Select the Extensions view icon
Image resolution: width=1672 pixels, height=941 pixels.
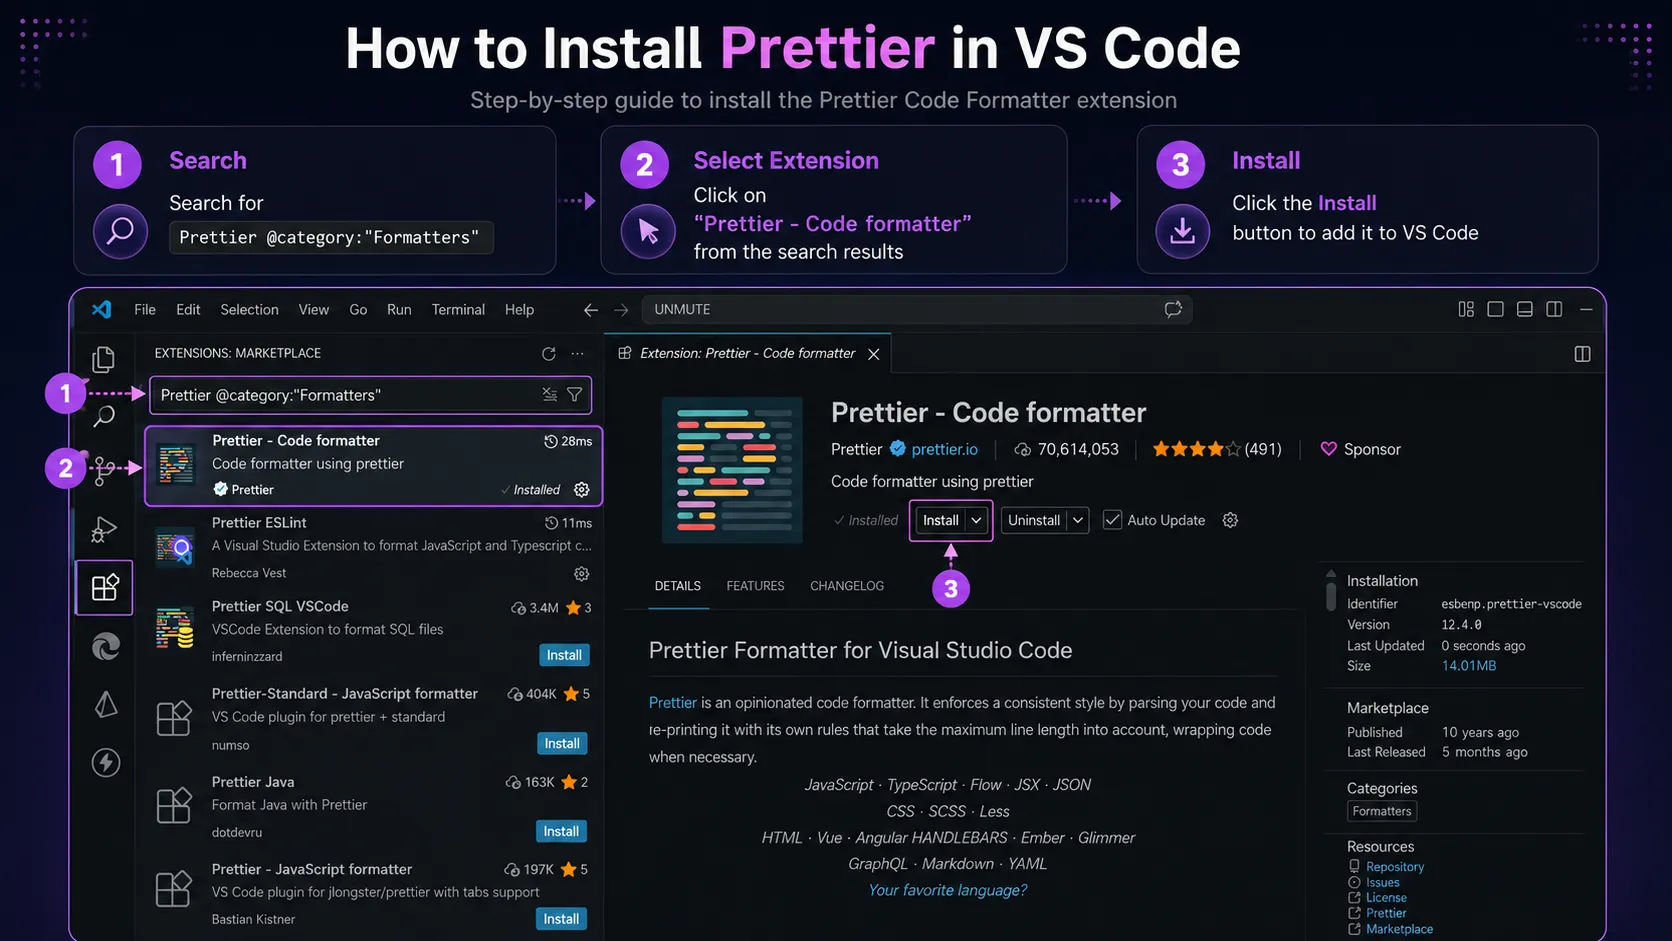tap(105, 587)
